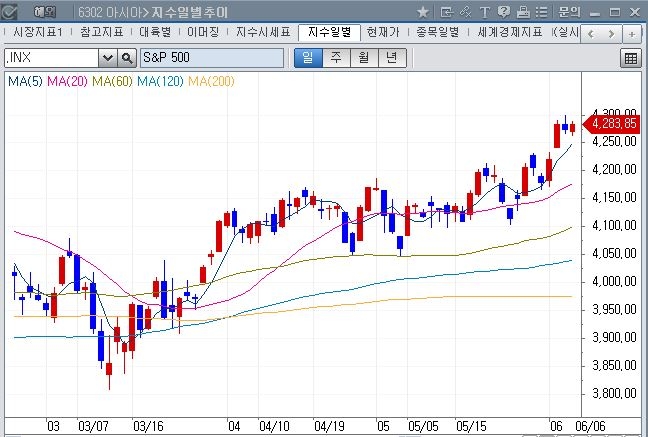This screenshot has height=437, width=648.
Task: Click the MA(60) legend label
Action: pyautogui.click(x=112, y=81)
